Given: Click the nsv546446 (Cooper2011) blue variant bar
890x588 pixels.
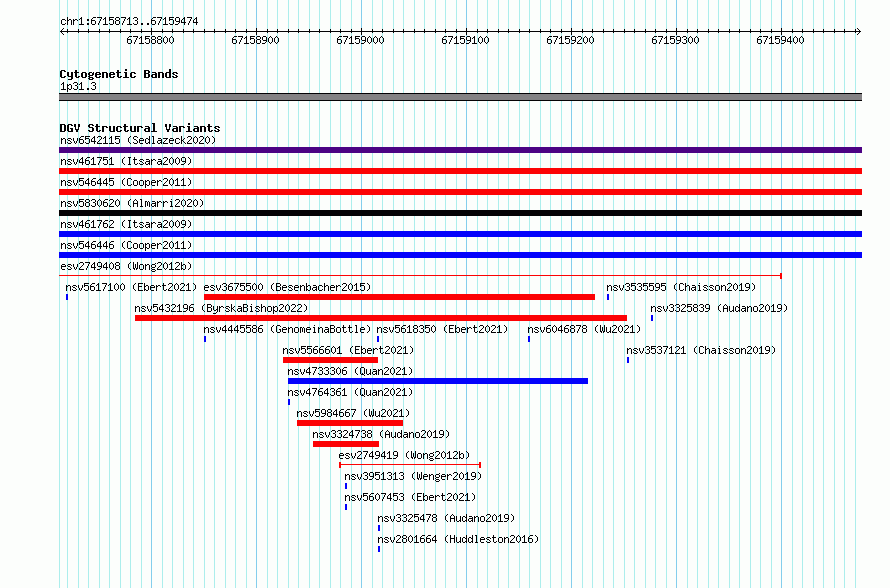Looking at the screenshot, I should (460, 255).
